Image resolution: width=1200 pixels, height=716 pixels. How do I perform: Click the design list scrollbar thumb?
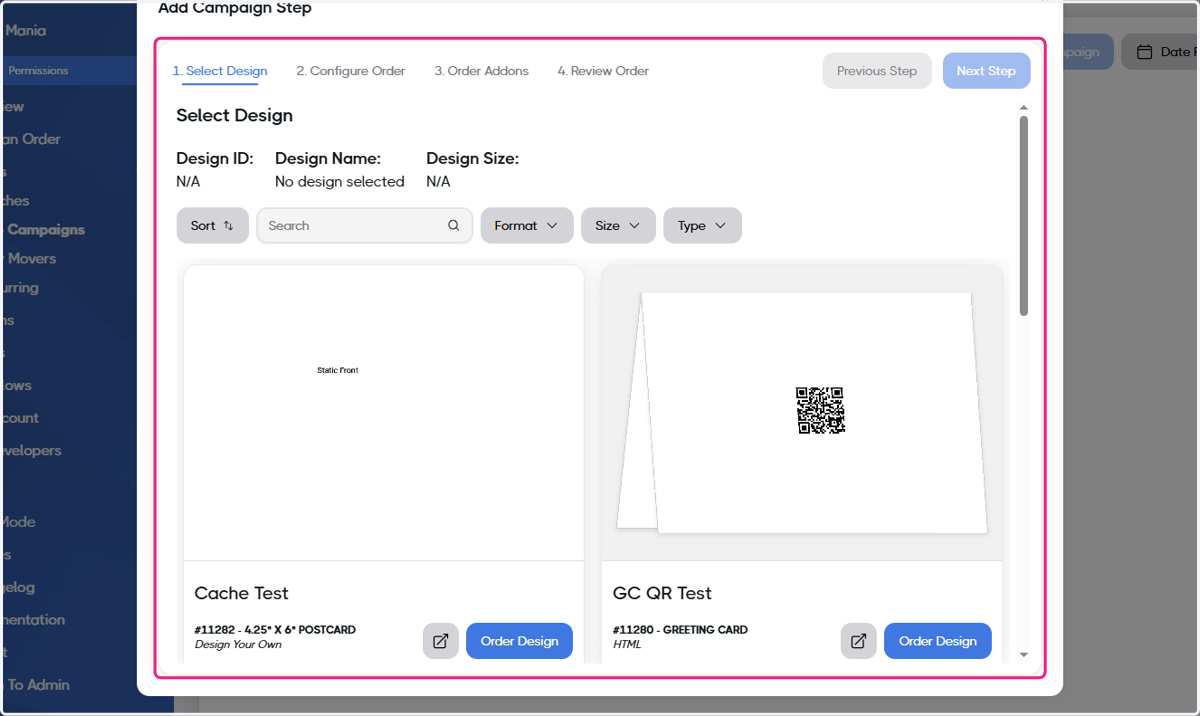[1024, 215]
